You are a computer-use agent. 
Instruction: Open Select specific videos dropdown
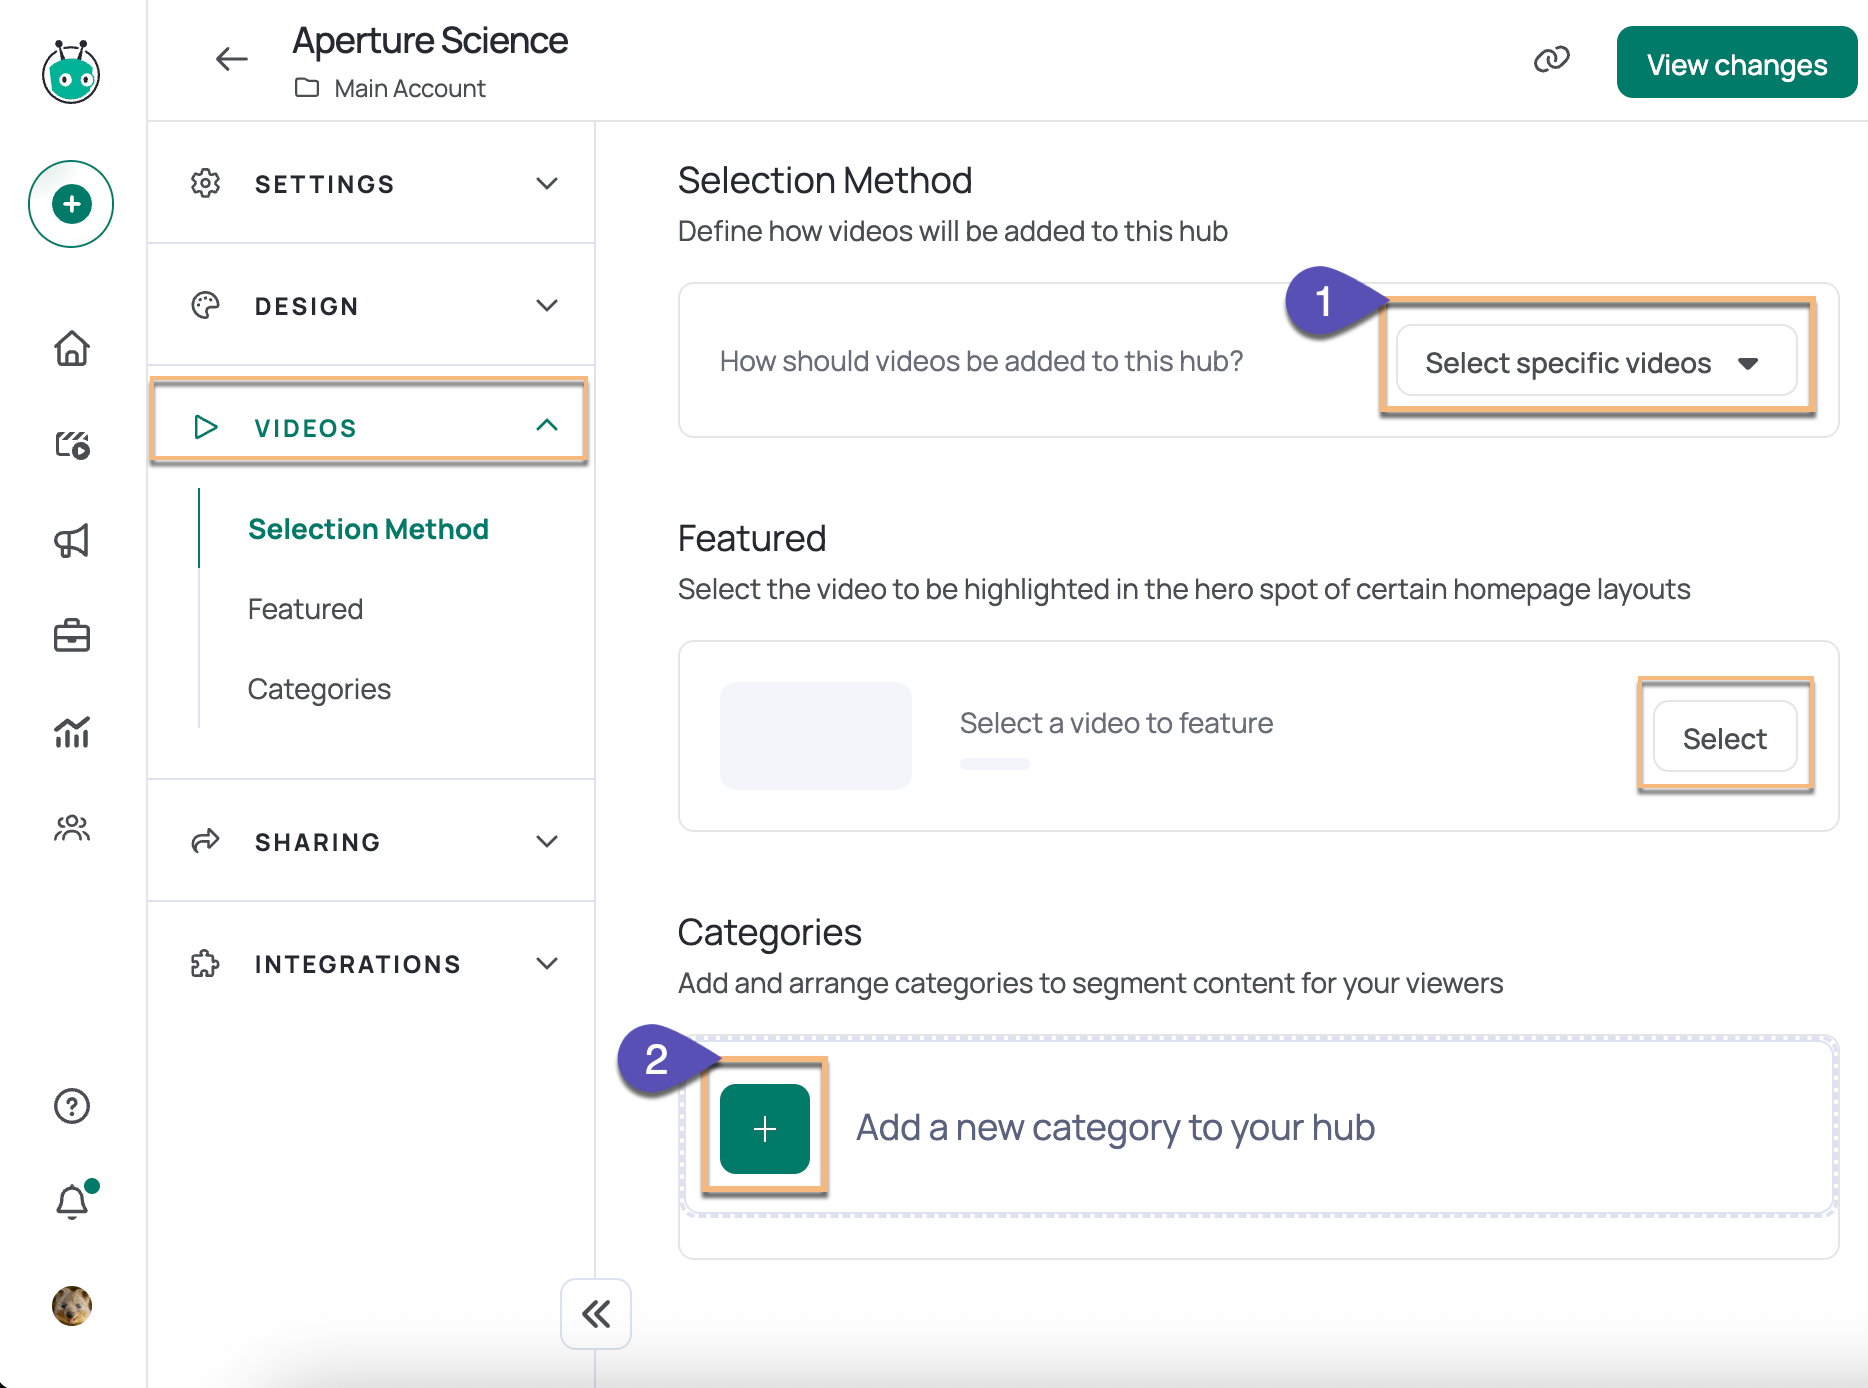tap(1596, 362)
